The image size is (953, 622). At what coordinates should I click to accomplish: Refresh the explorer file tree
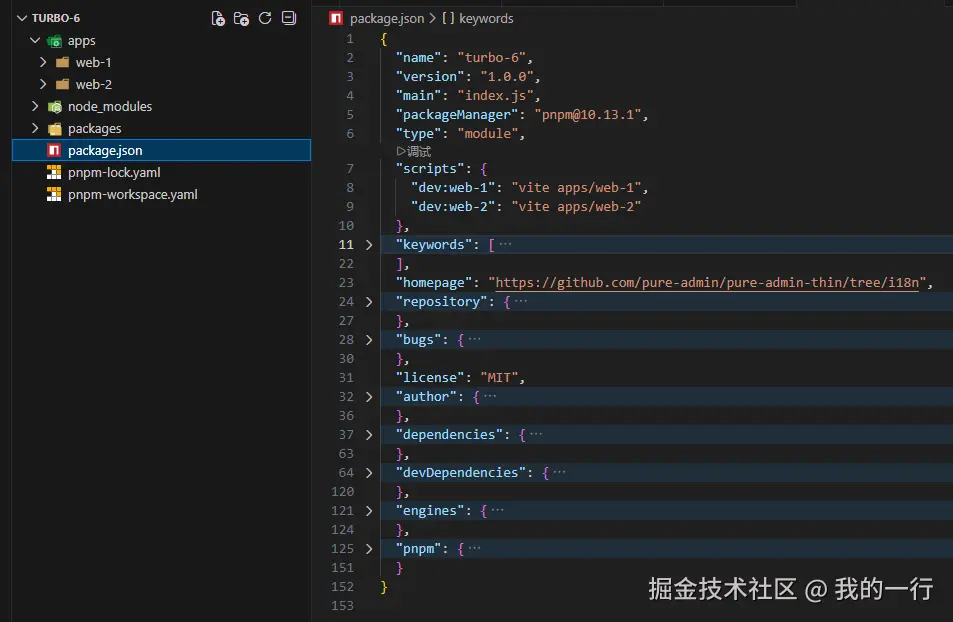tap(265, 18)
